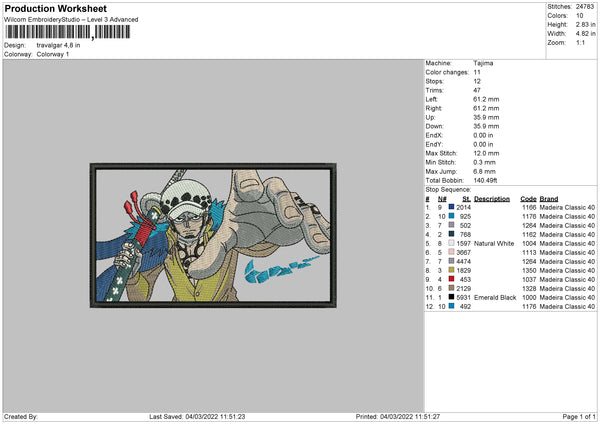Viewport: 600px width, 424px height.
Task: Click the thread code '1000'
Action: [x=529, y=297]
